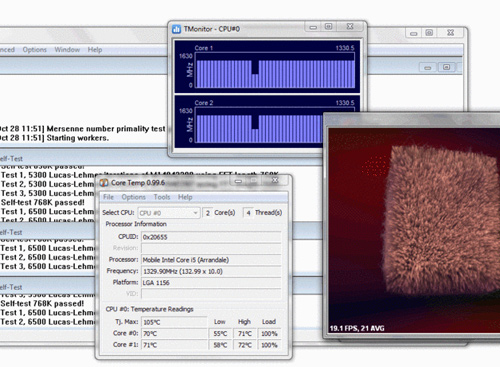Viewport: 500px width, 367px height.
Task: Restore the Prime95 inner child window
Action: (446, 67)
